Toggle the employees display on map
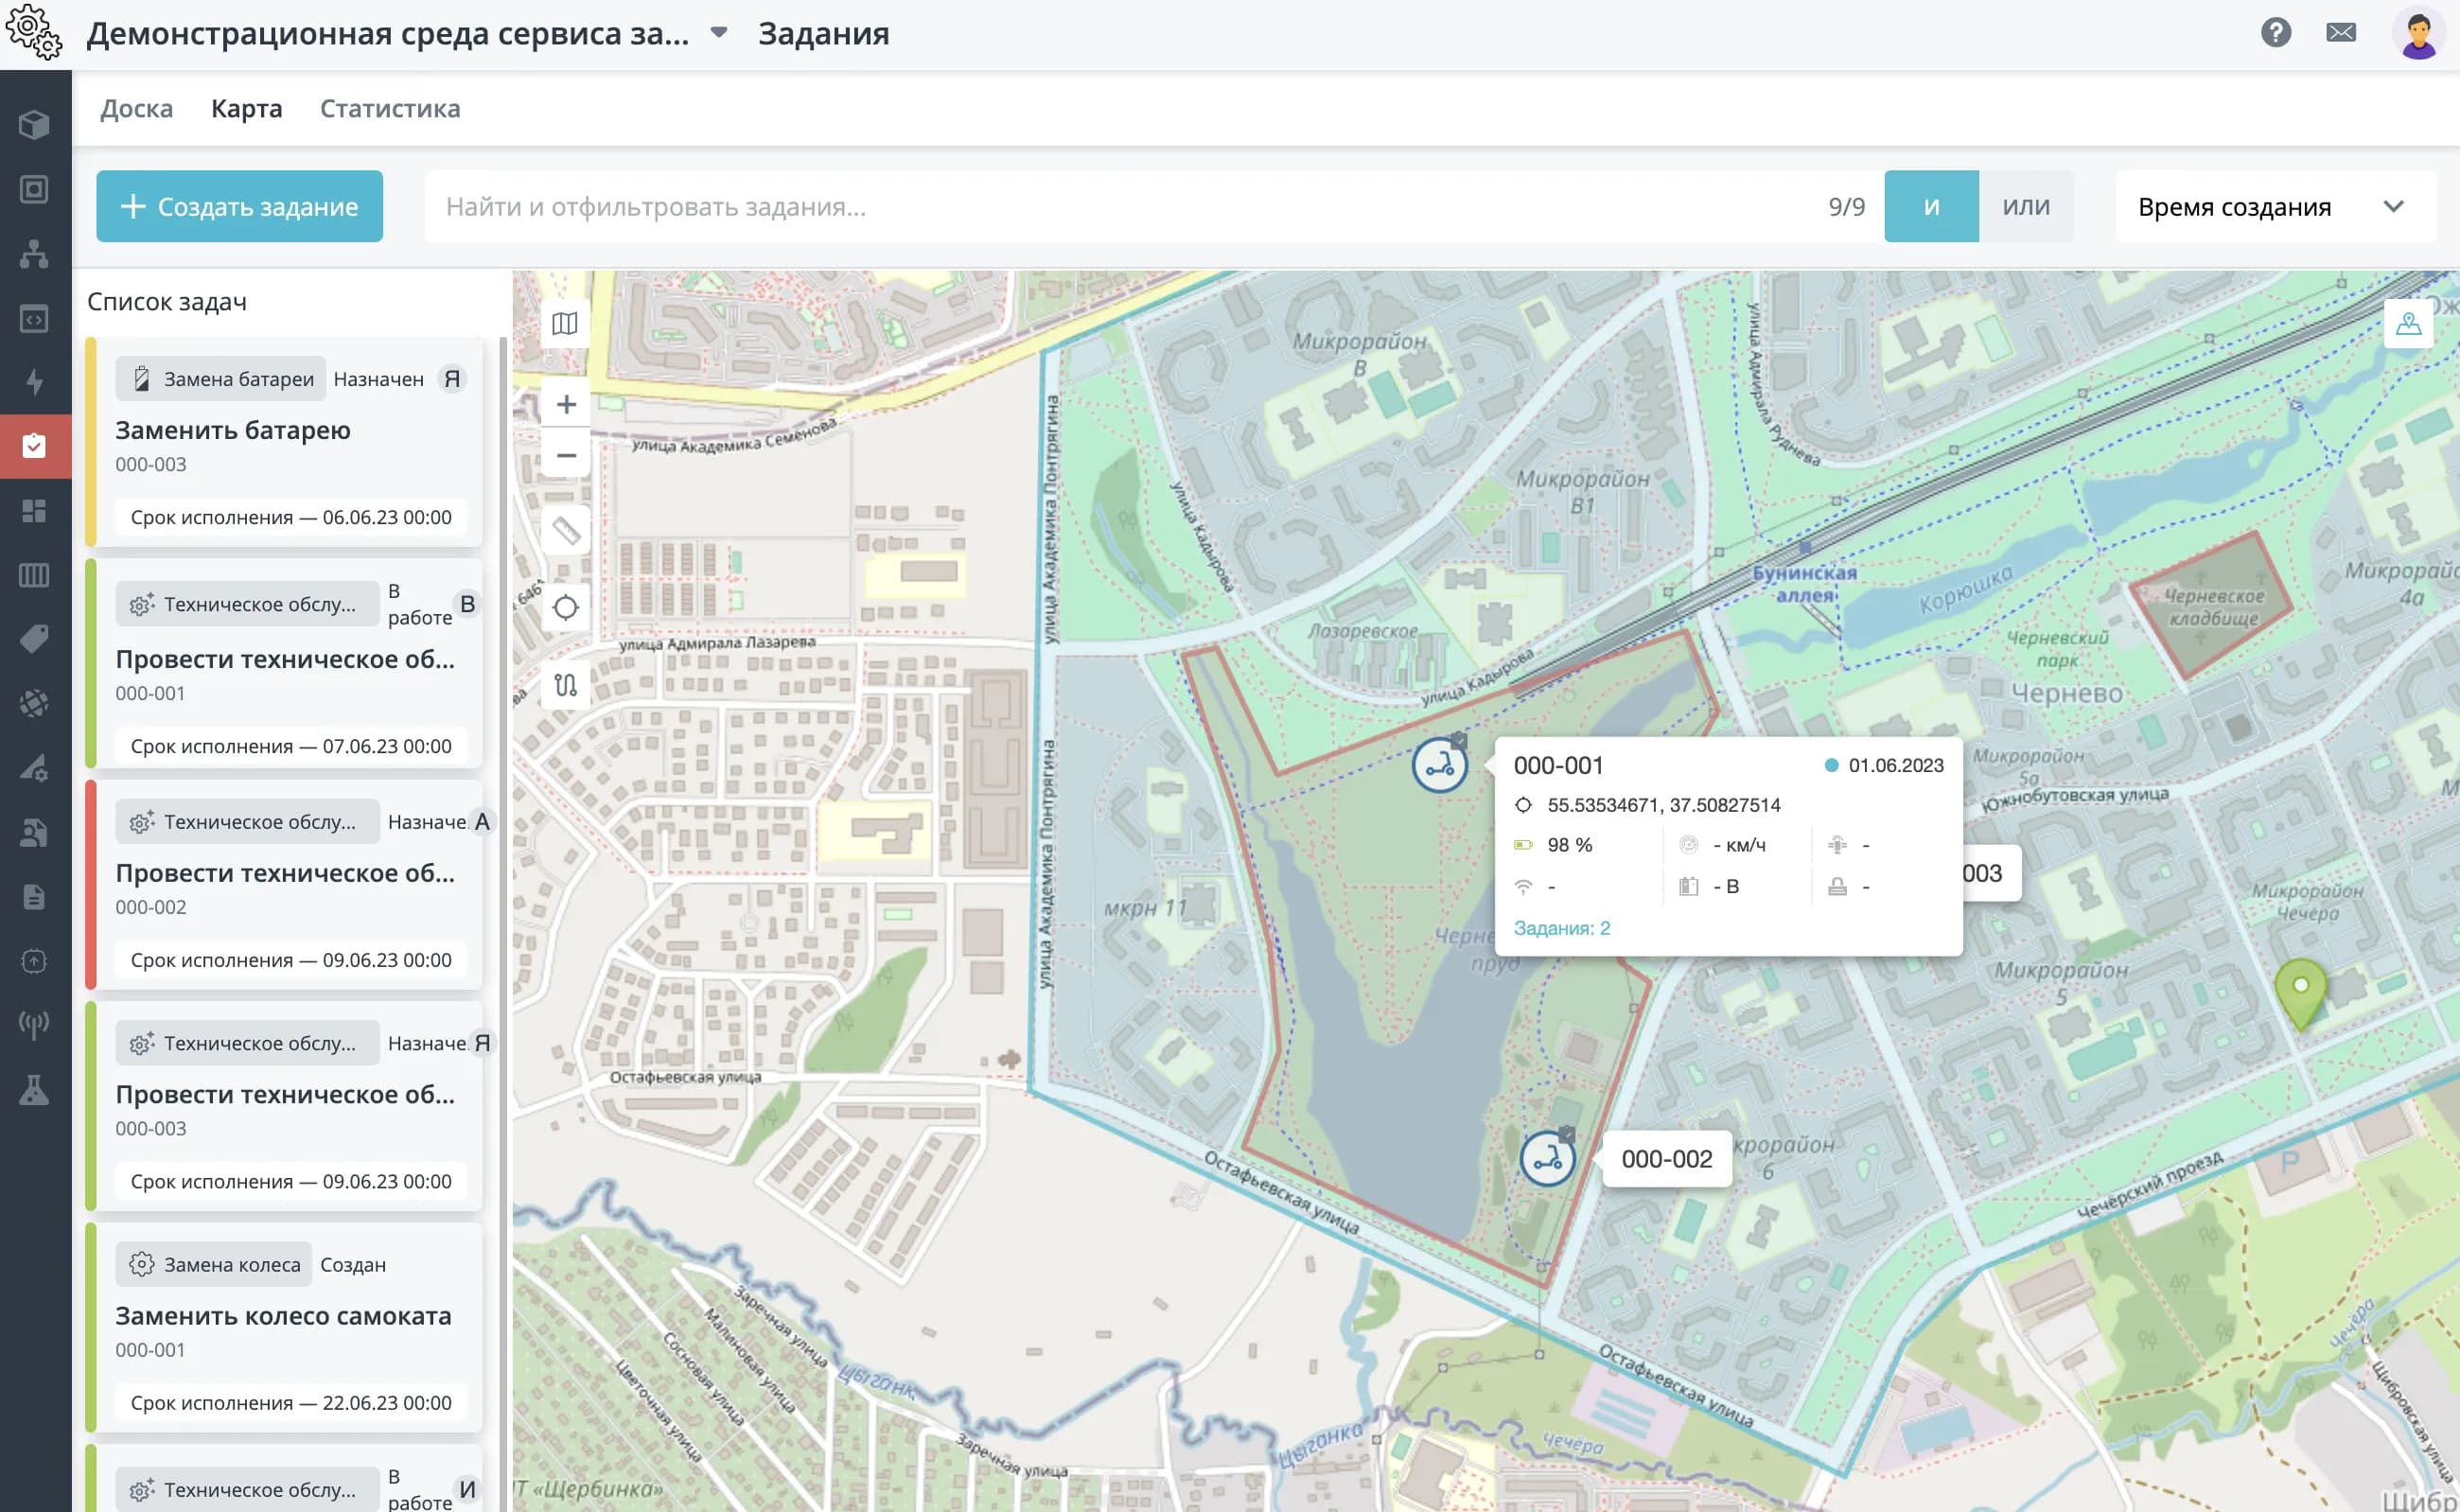Image resolution: width=2460 pixels, height=1512 pixels. [2408, 323]
